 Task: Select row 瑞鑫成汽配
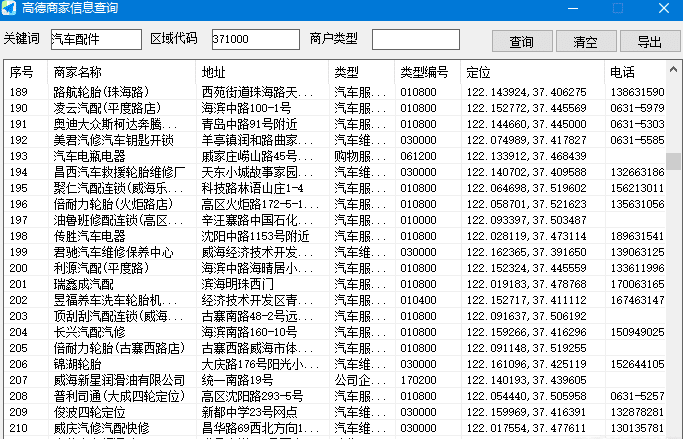pos(335,284)
